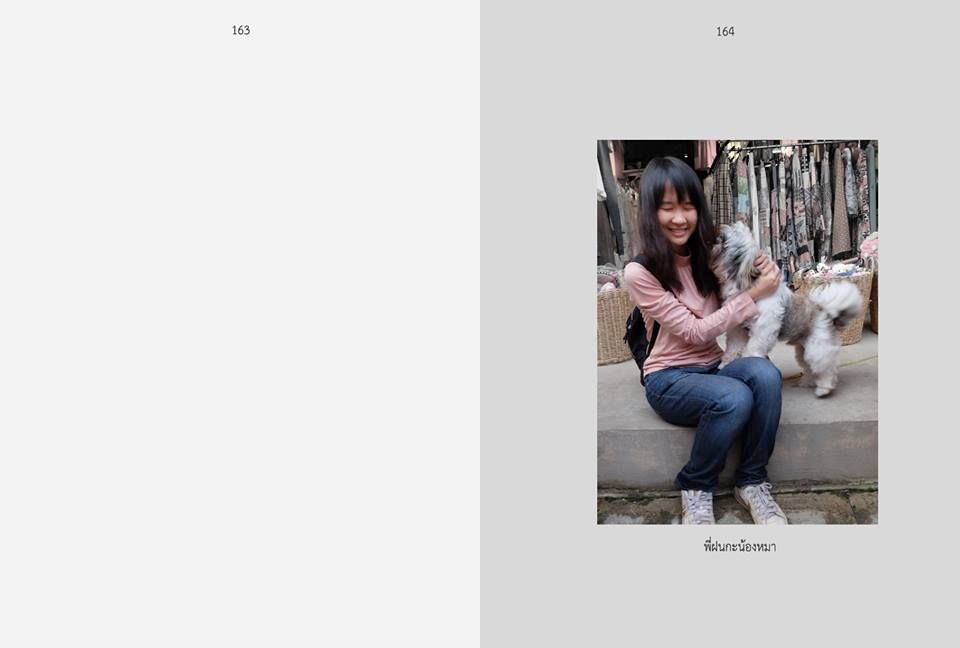Click the caption พี่ฝนกะน้องหมา
960x648 pixels.
[x=740, y=546]
